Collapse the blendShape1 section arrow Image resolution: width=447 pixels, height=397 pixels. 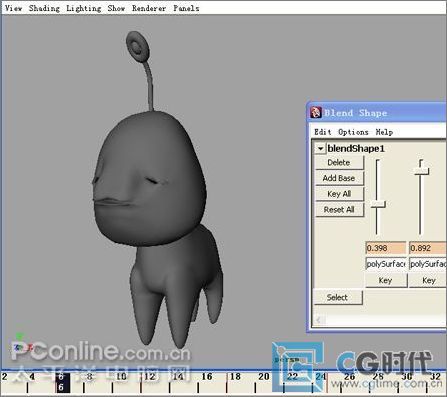pos(320,149)
